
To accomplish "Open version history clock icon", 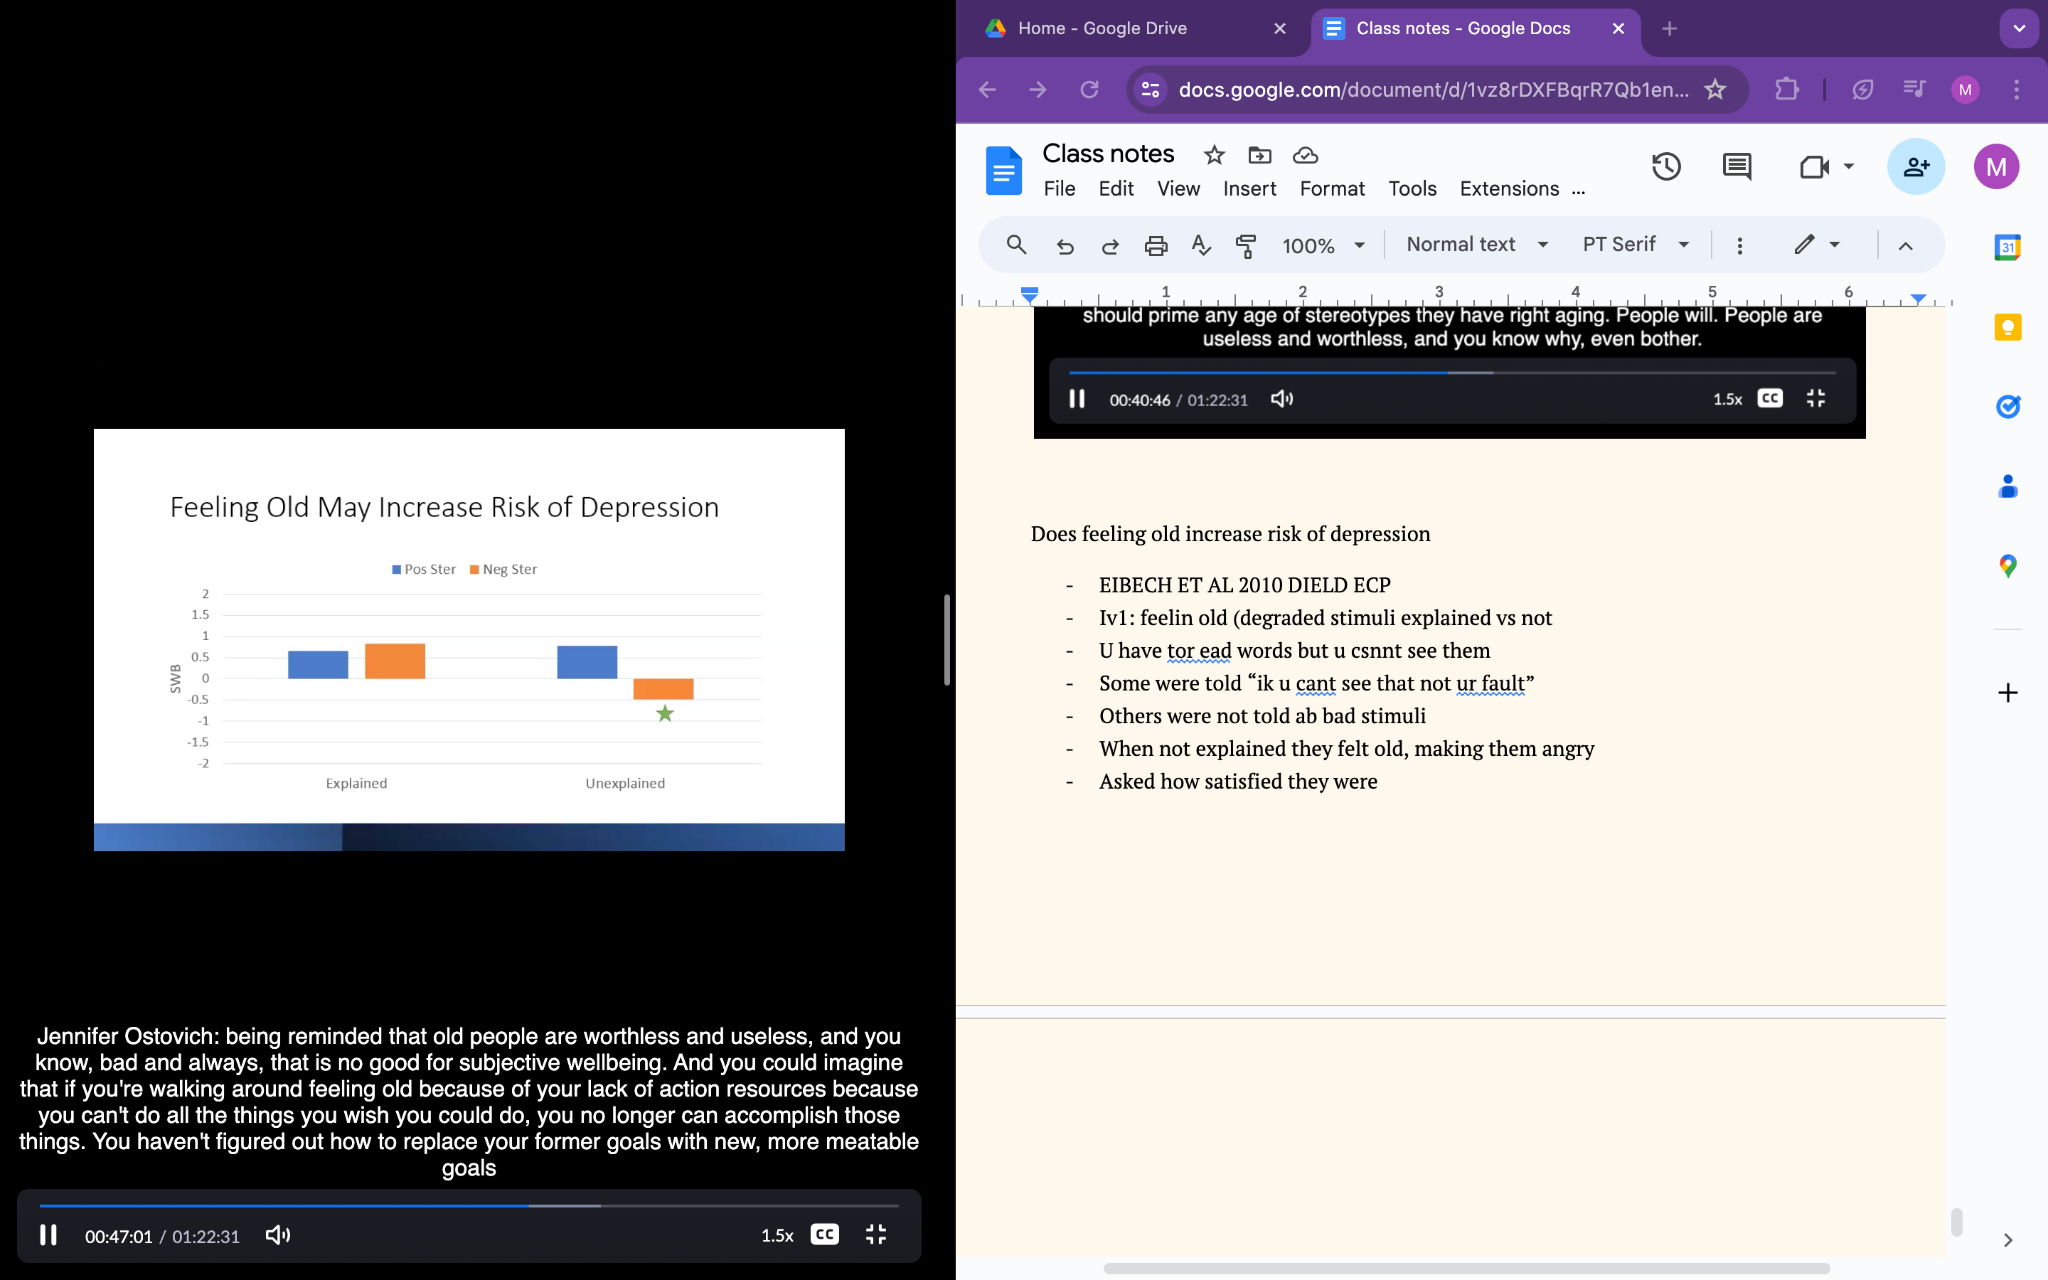I will [x=1666, y=167].
